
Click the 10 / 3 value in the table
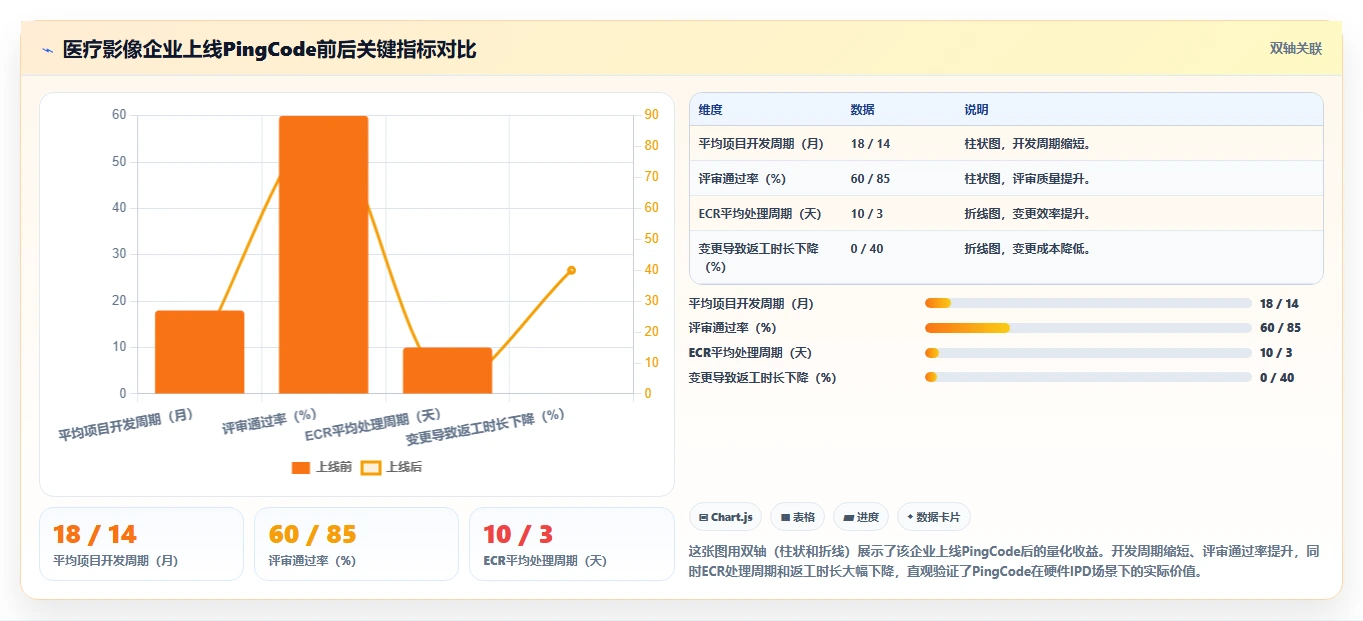tap(867, 214)
